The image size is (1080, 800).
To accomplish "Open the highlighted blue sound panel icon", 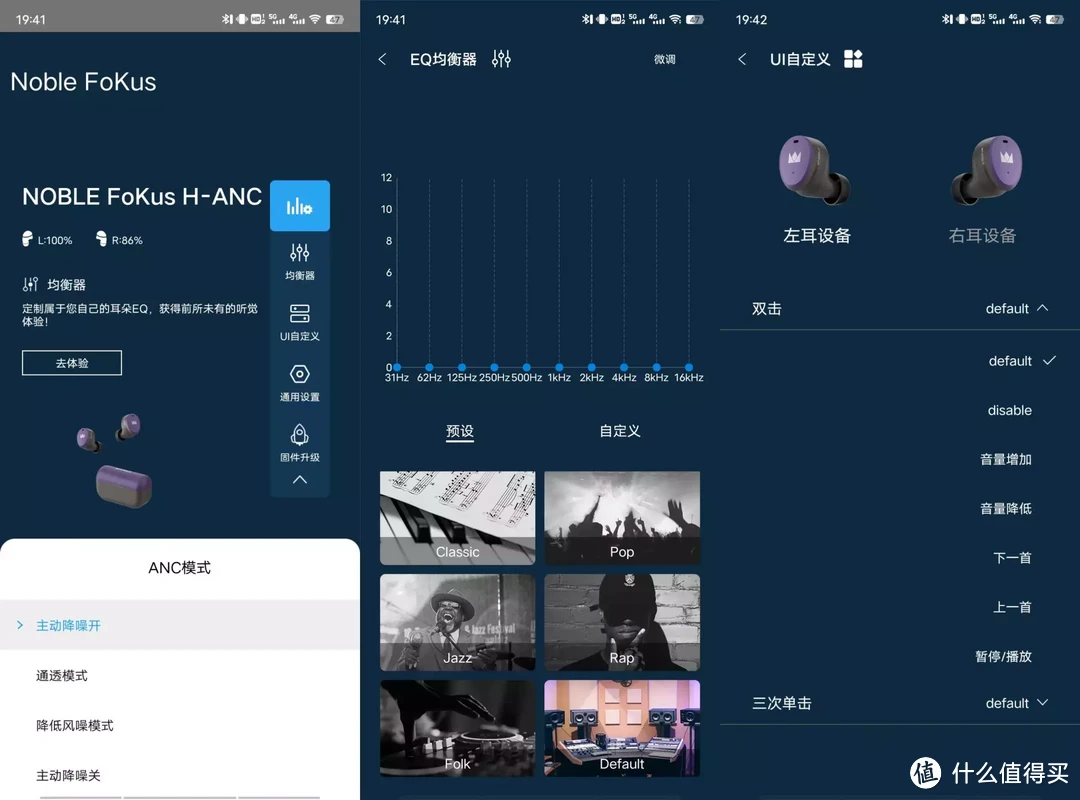I will point(300,206).
